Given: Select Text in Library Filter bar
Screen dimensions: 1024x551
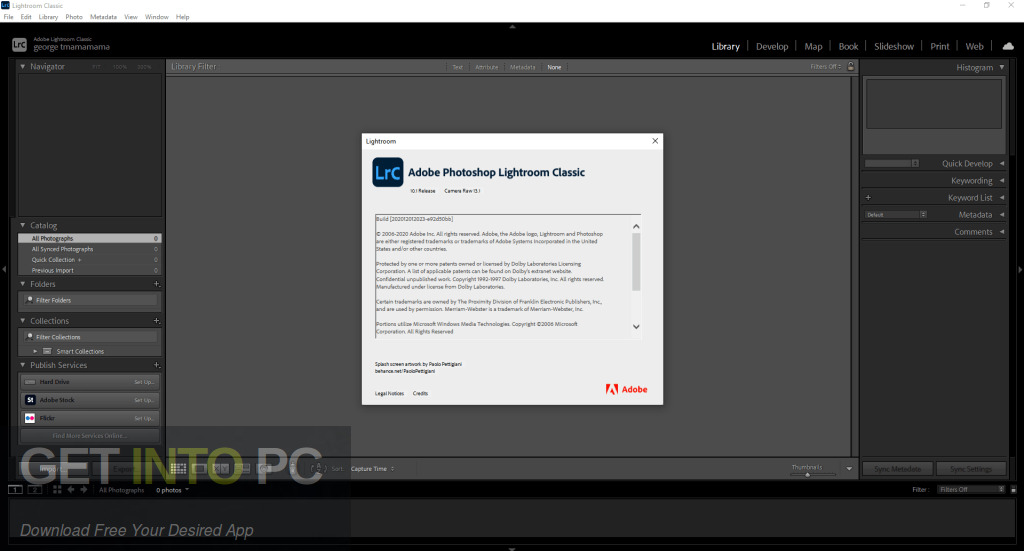Looking at the screenshot, I should tap(457, 67).
